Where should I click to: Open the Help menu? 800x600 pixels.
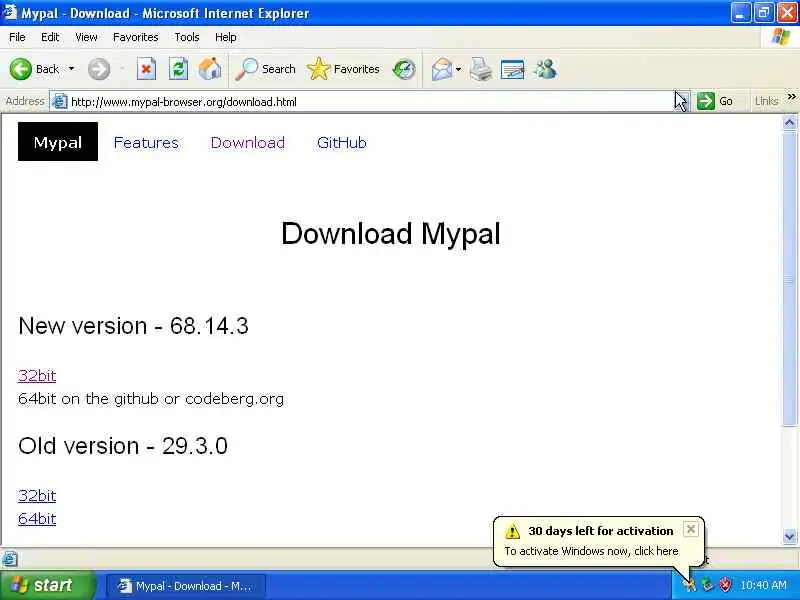[226, 37]
